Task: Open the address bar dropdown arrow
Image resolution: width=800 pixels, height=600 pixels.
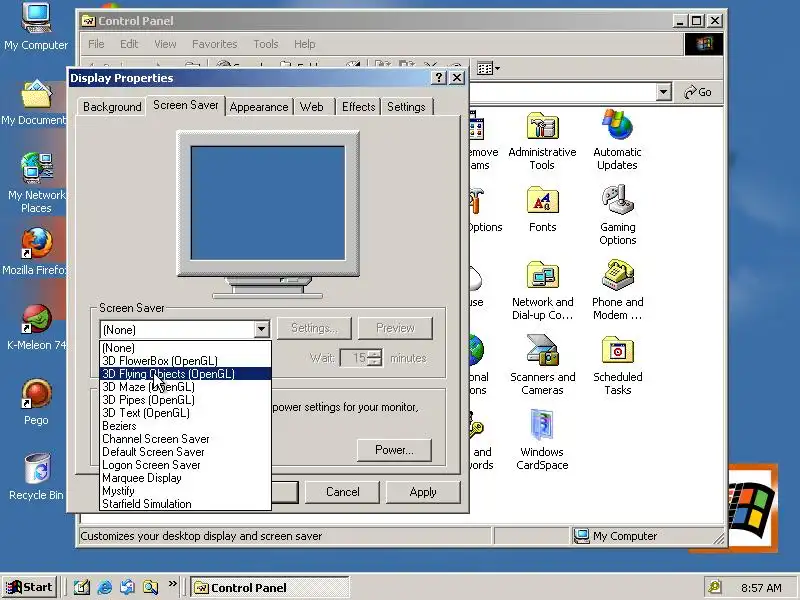Action: [x=663, y=92]
